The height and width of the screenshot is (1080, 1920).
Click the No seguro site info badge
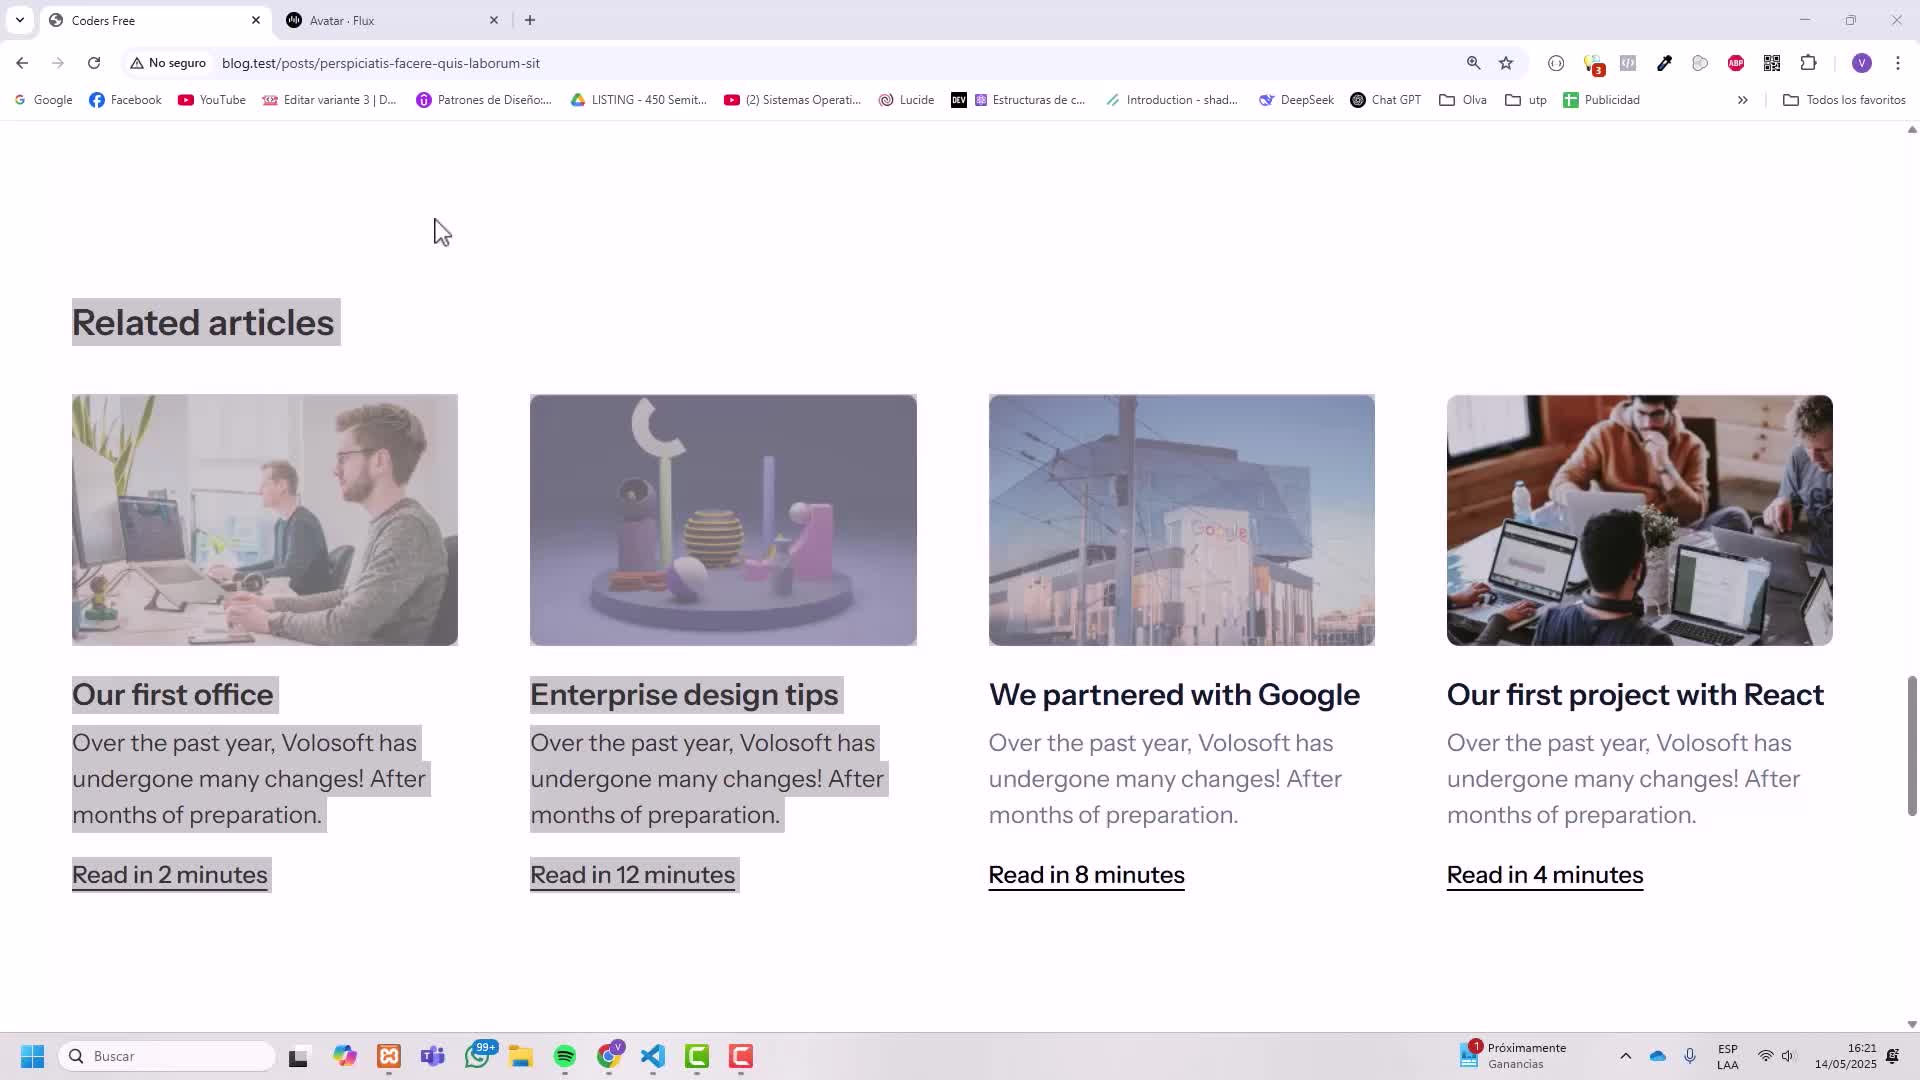click(x=168, y=63)
